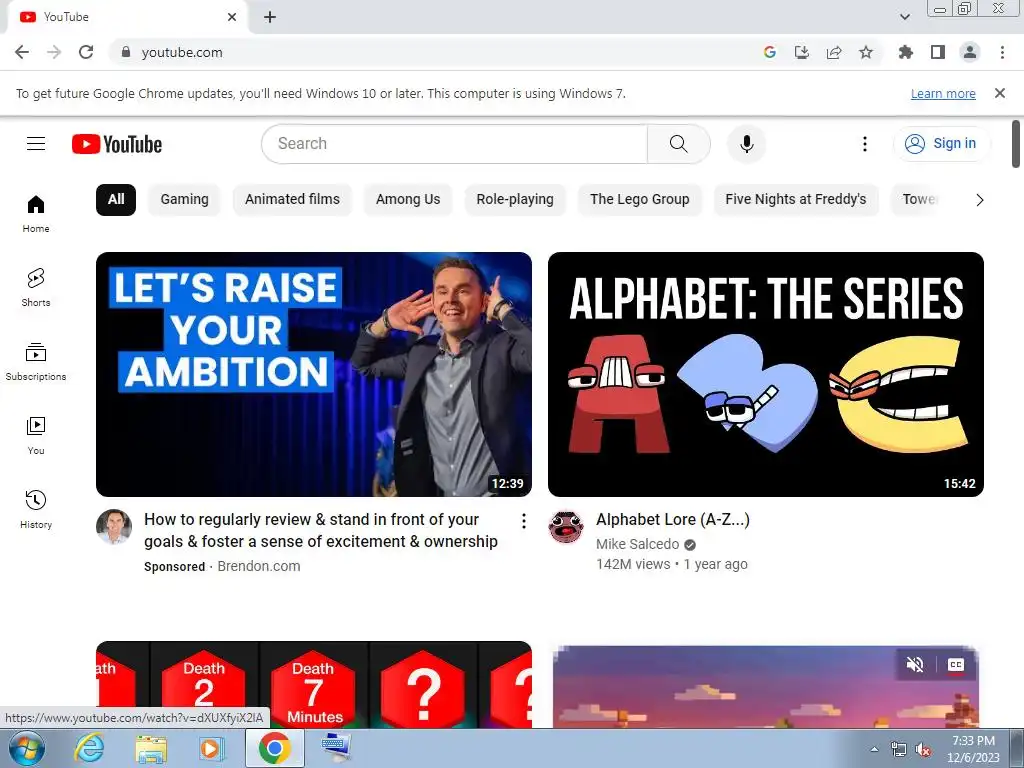
Task: Open the You section in sidebar
Action: [36, 436]
